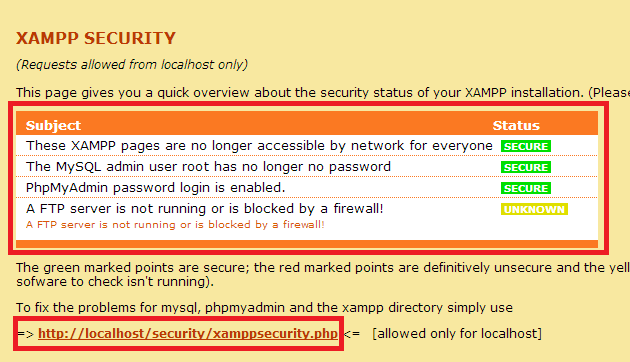Click the 'green marked points are secure' paragraph
630x362 pixels.
pos(323,274)
